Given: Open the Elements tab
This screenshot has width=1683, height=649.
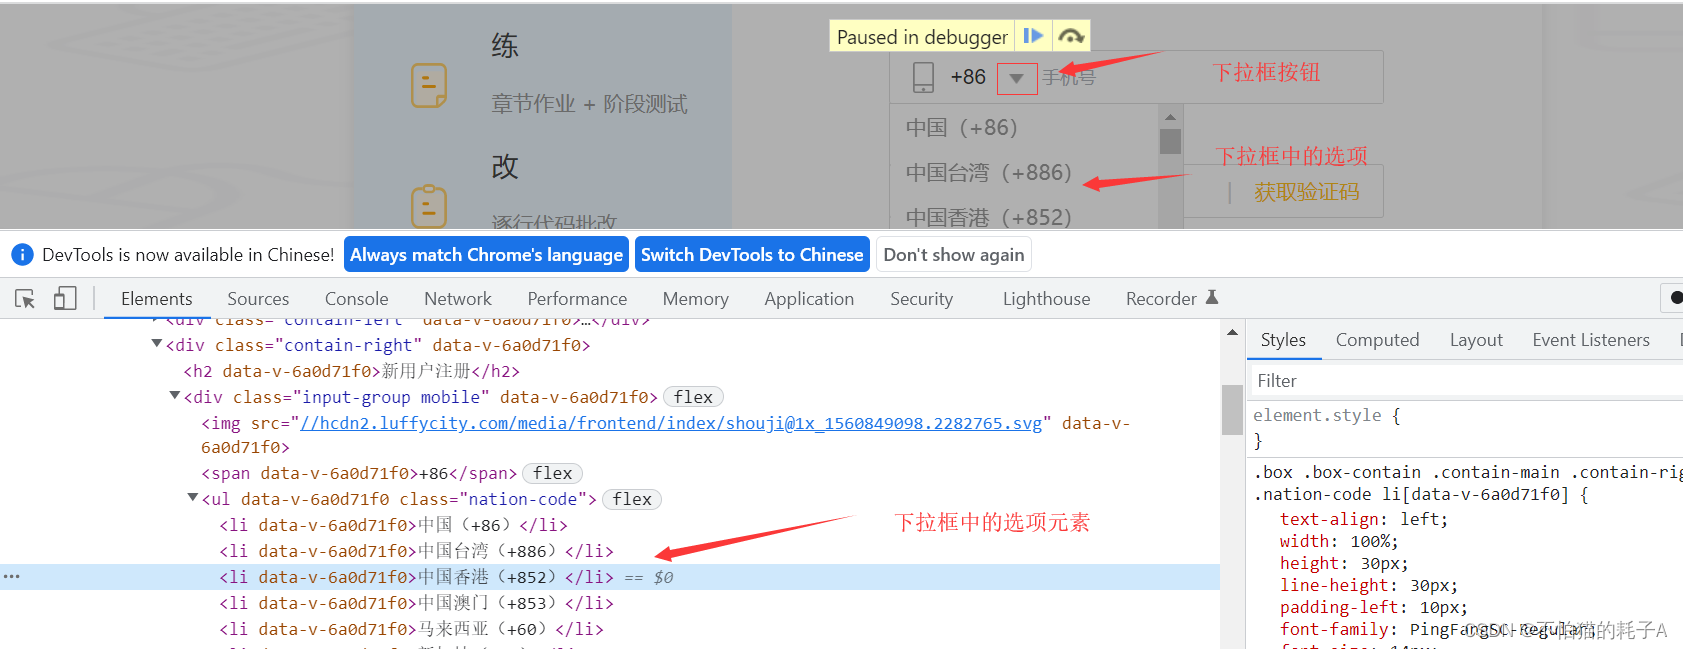Looking at the screenshot, I should click(x=156, y=298).
